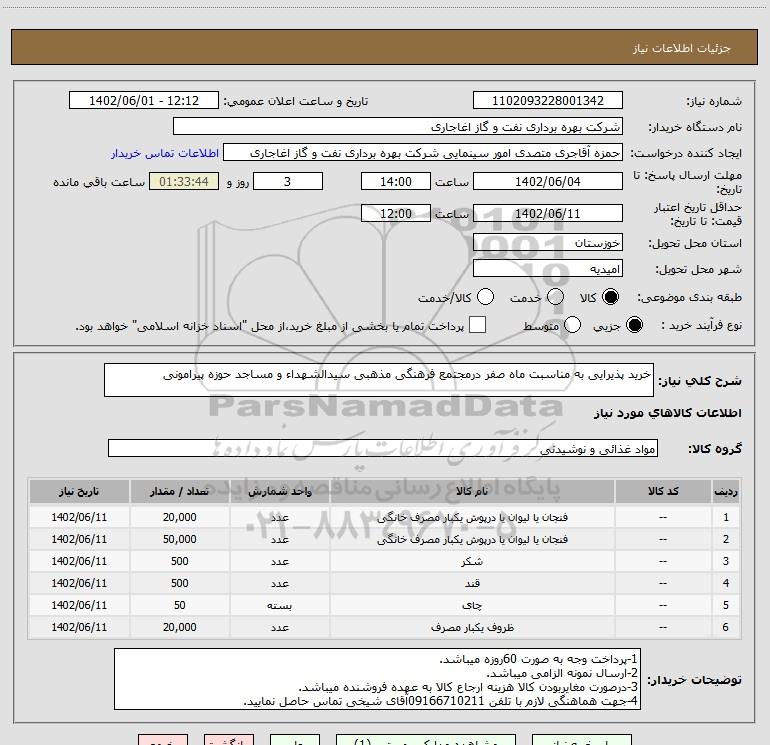Screen dimensions: 770x745
Task: Click the unit بسته in the چای row
Action: pos(279,606)
